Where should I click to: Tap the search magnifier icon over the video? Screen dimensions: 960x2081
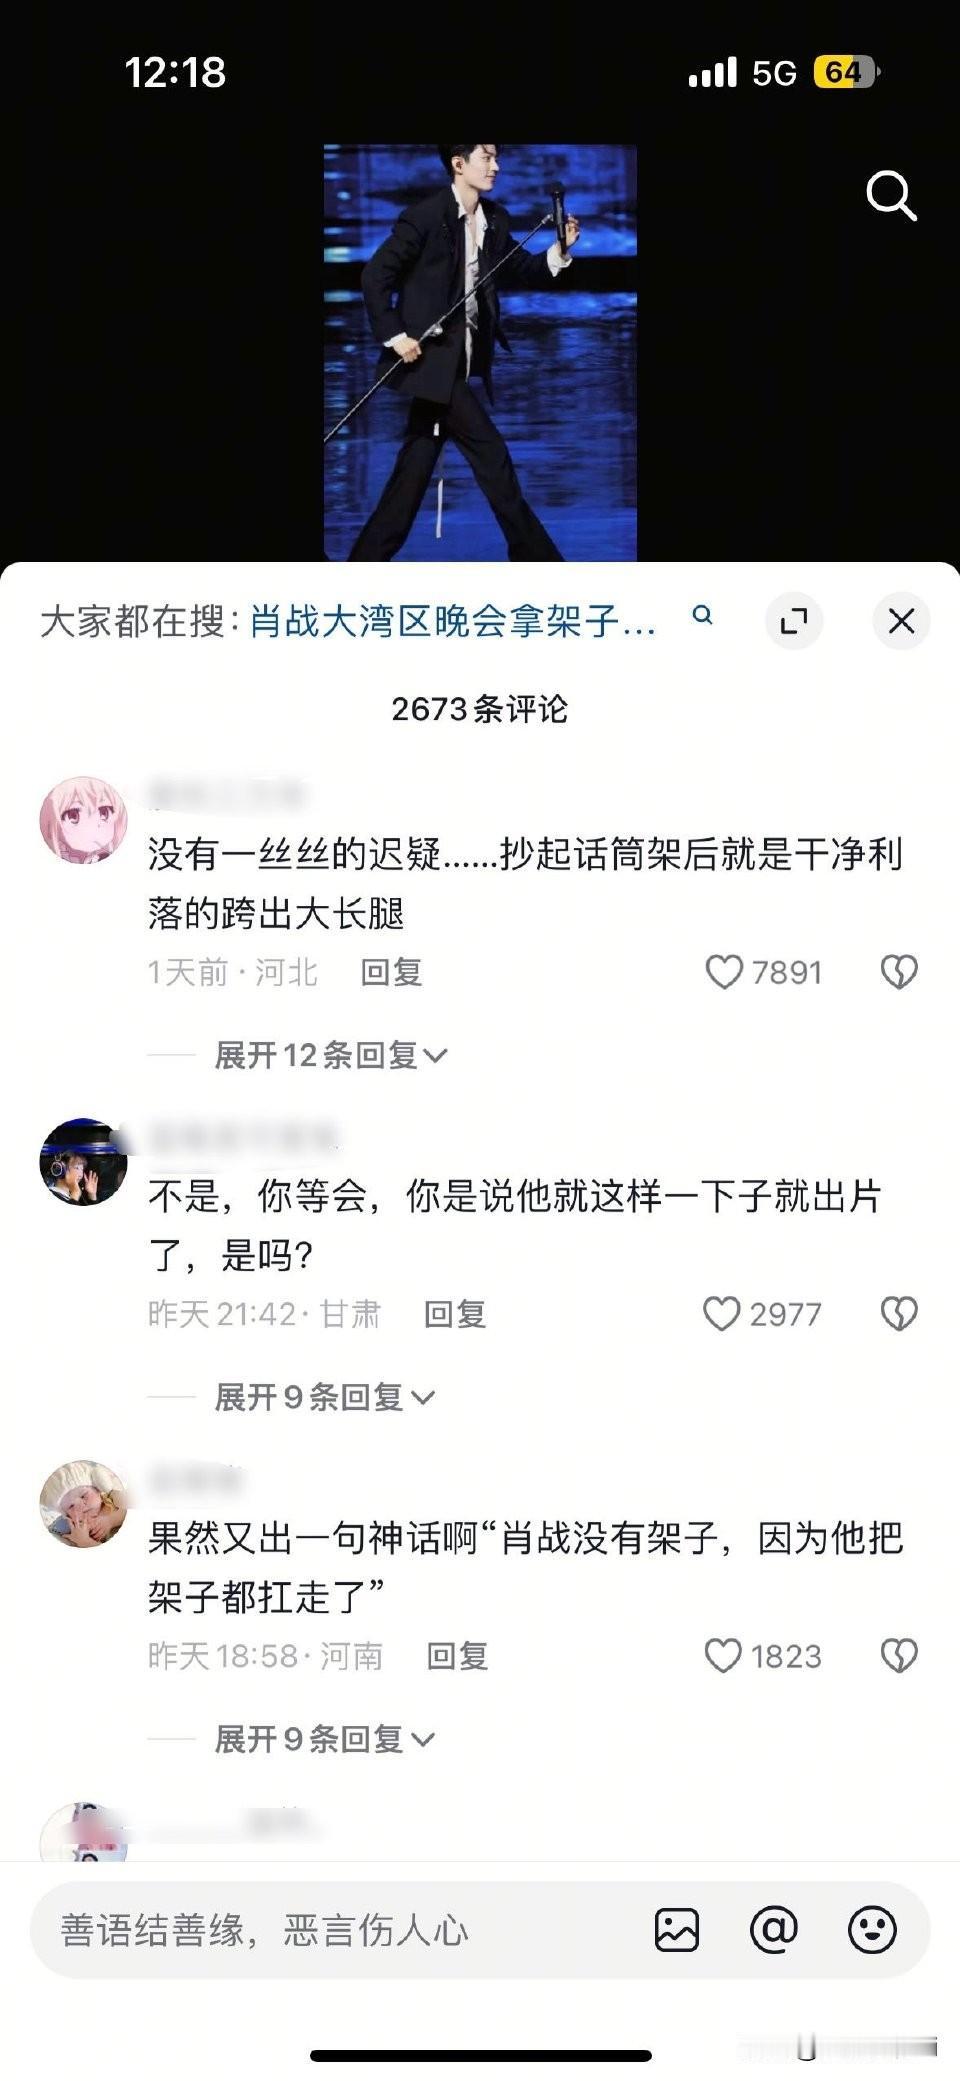coord(891,195)
